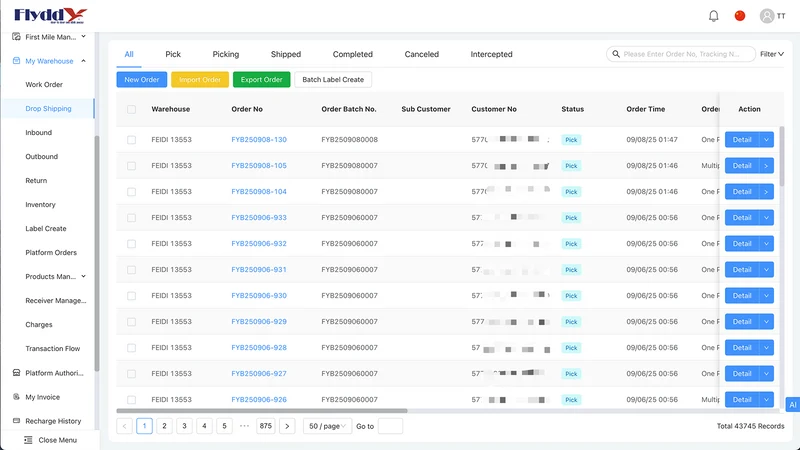Click the sidebar menu scrollbar
Screen dimensions: 800x450
click(x=97, y=253)
